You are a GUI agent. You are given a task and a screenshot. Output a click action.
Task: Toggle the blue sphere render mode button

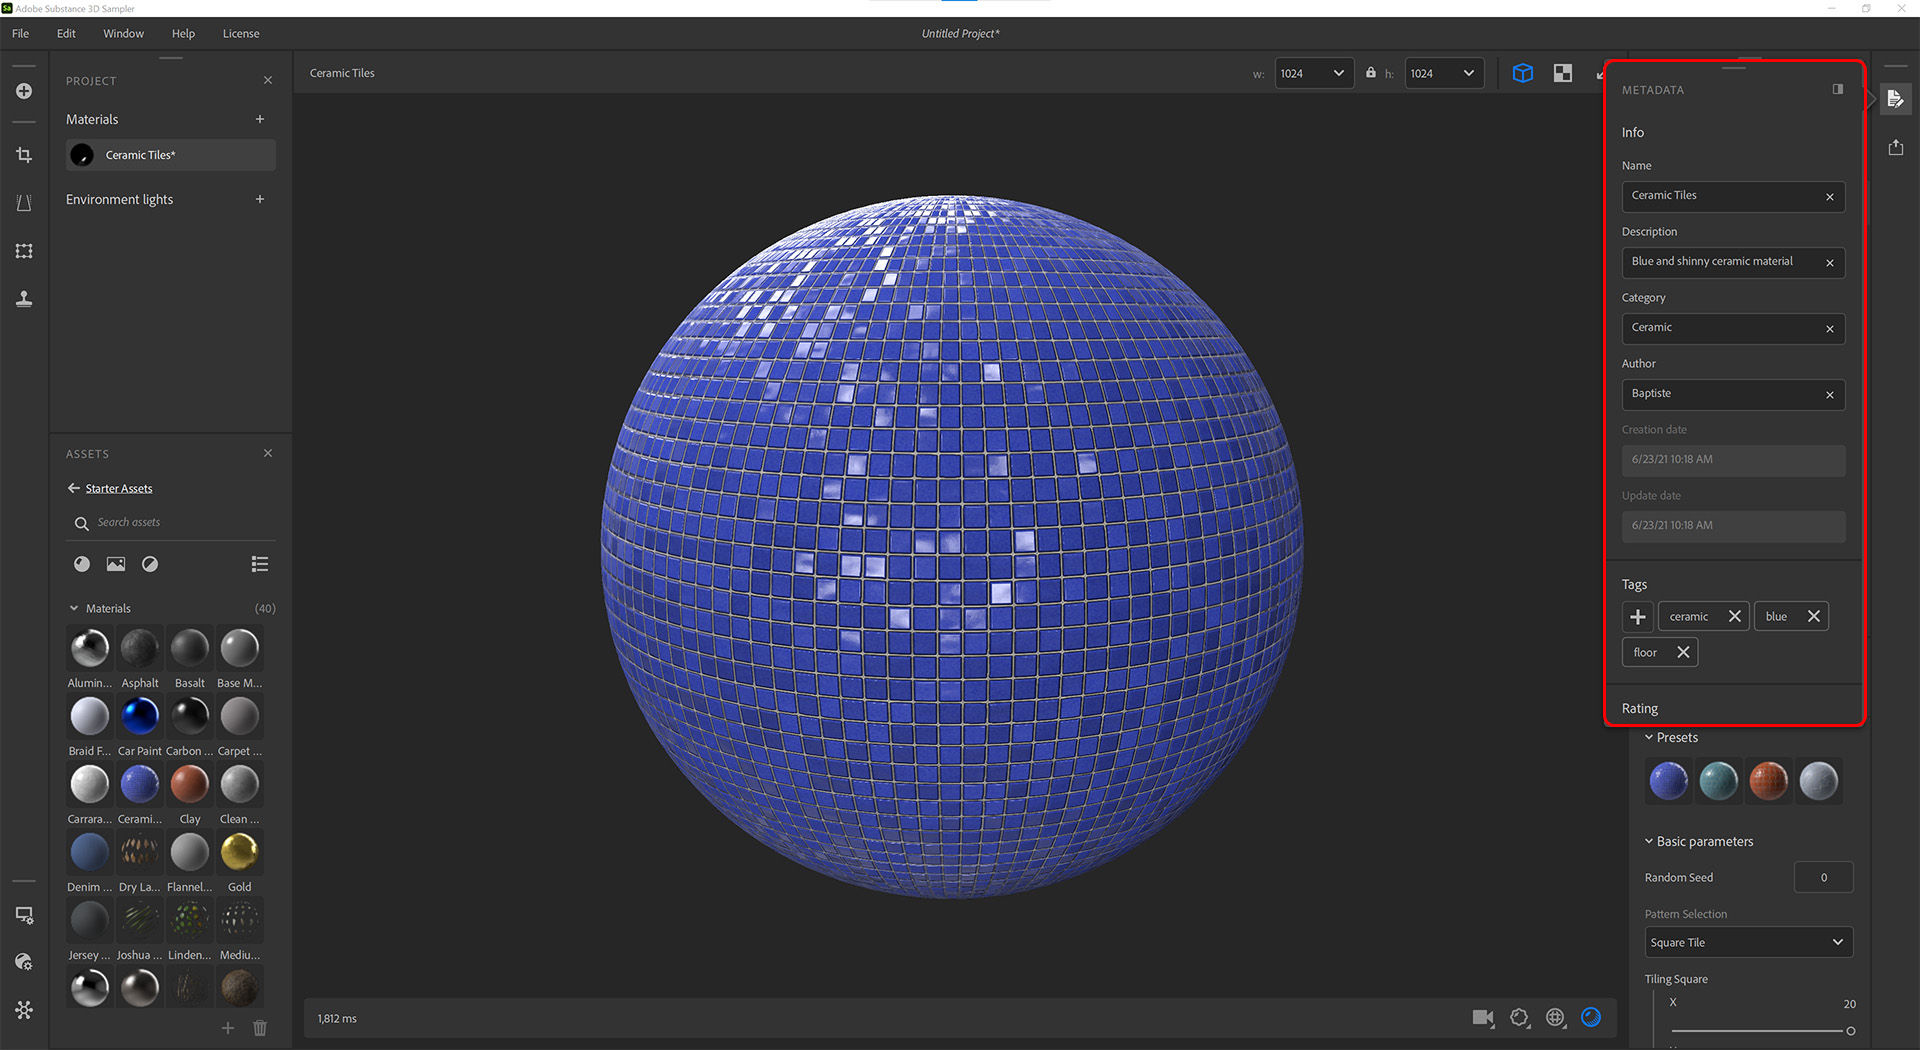point(1591,1018)
